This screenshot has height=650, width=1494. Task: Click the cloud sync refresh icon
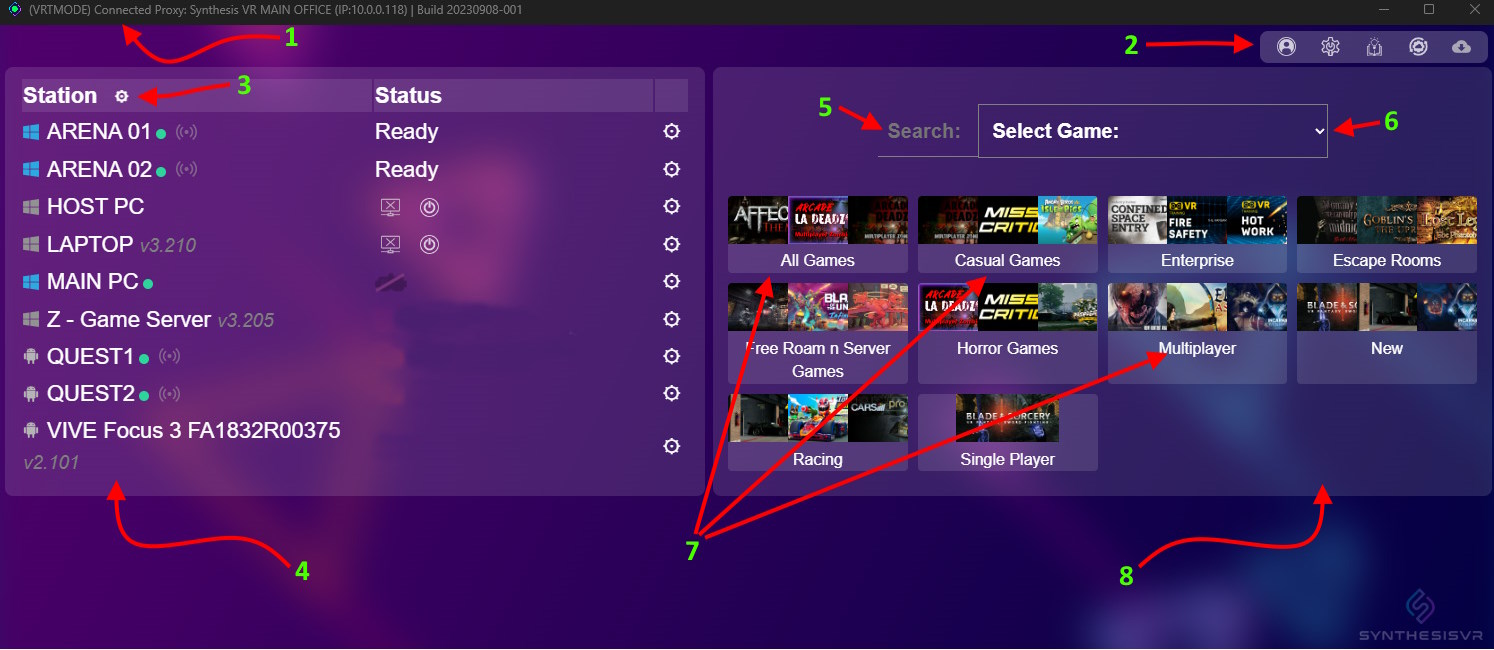tap(1417, 47)
